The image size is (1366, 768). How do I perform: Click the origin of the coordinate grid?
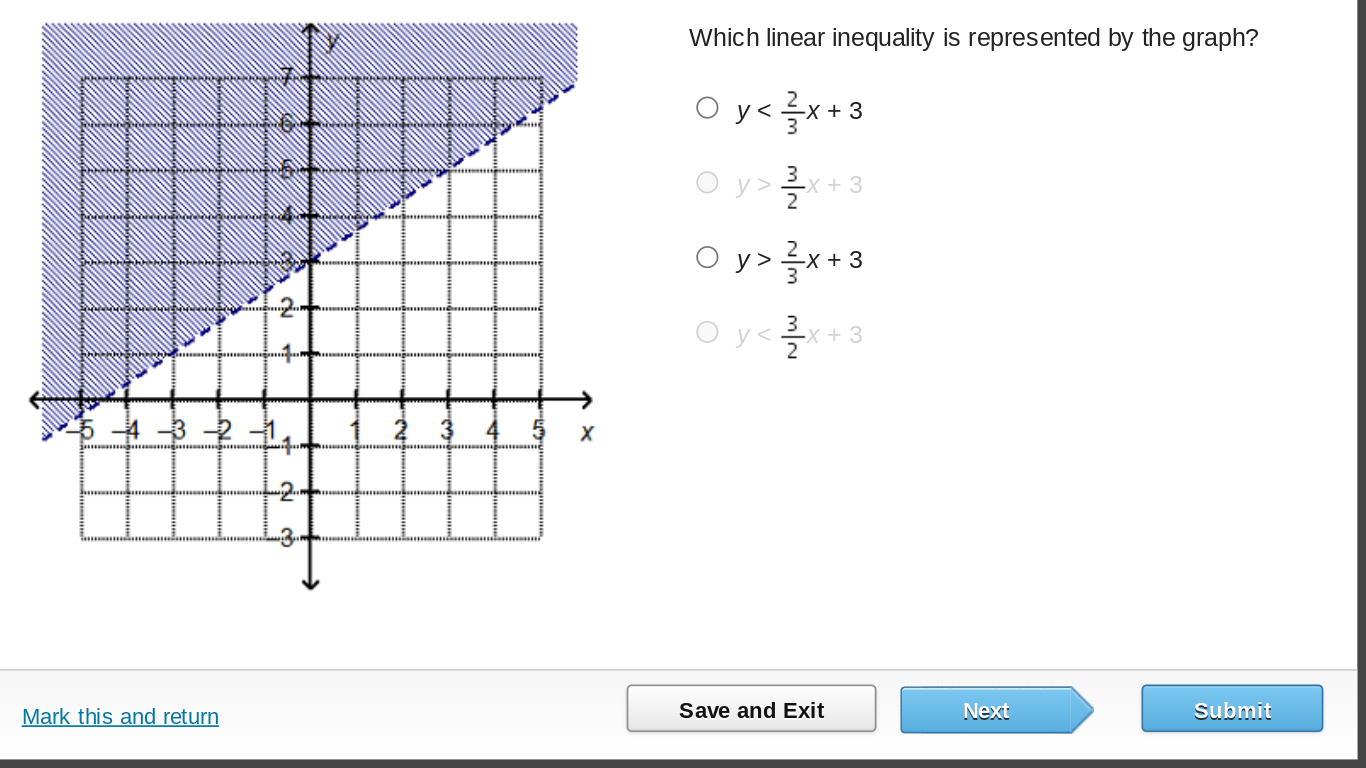pos(311,399)
